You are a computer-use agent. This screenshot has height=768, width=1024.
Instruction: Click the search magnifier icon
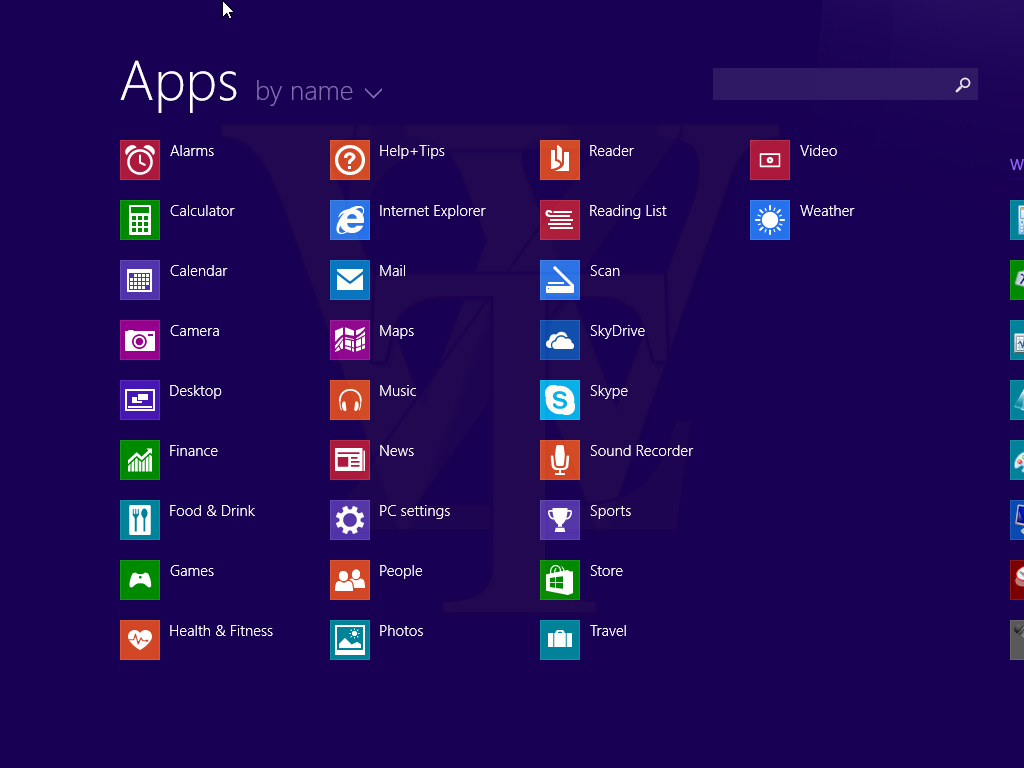pyautogui.click(x=963, y=84)
